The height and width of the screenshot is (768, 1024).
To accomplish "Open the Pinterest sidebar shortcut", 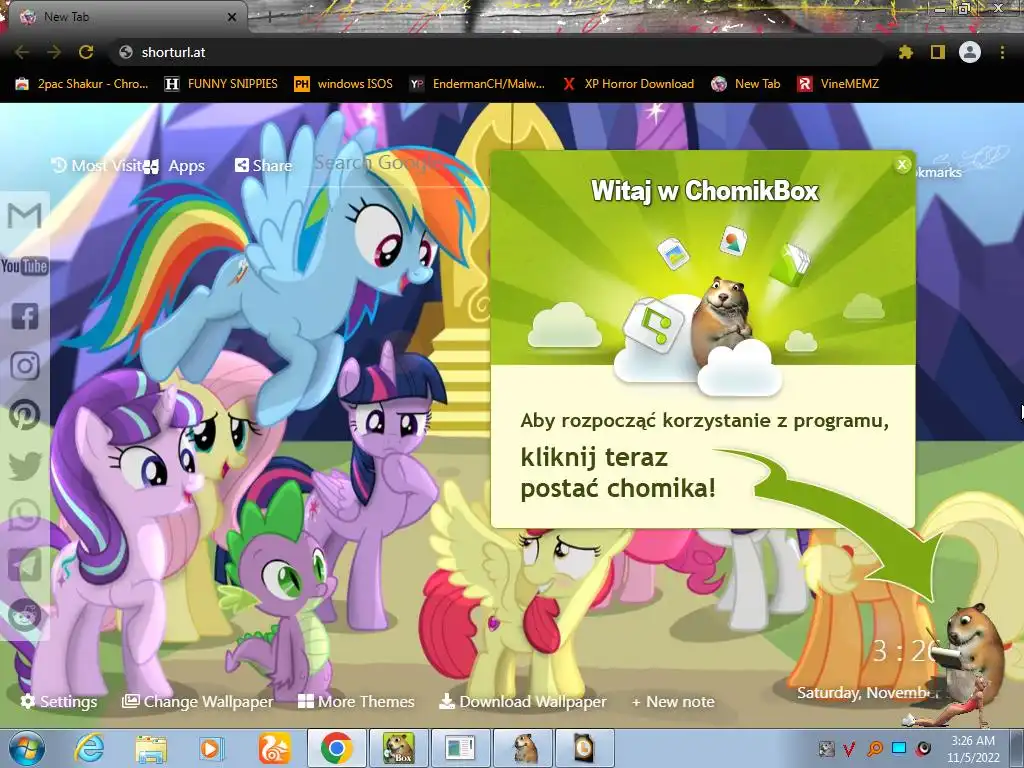I will (25, 415).
